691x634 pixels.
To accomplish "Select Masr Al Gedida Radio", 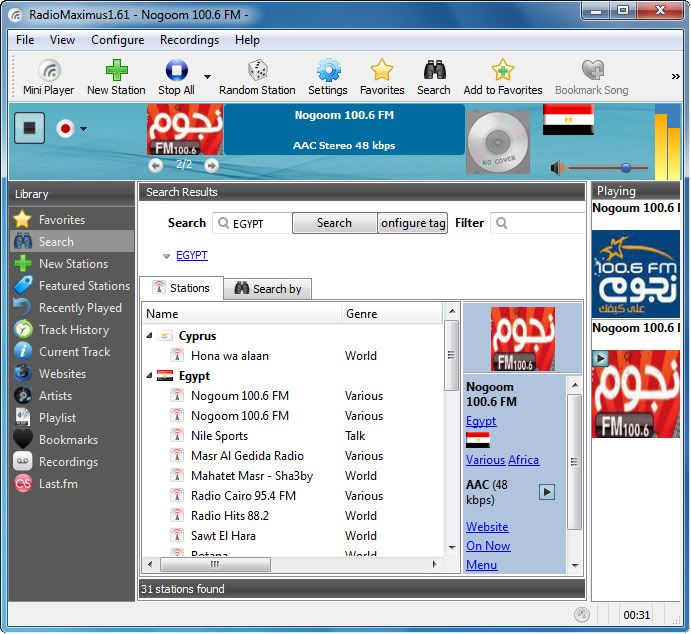I will tap(247, 456).
